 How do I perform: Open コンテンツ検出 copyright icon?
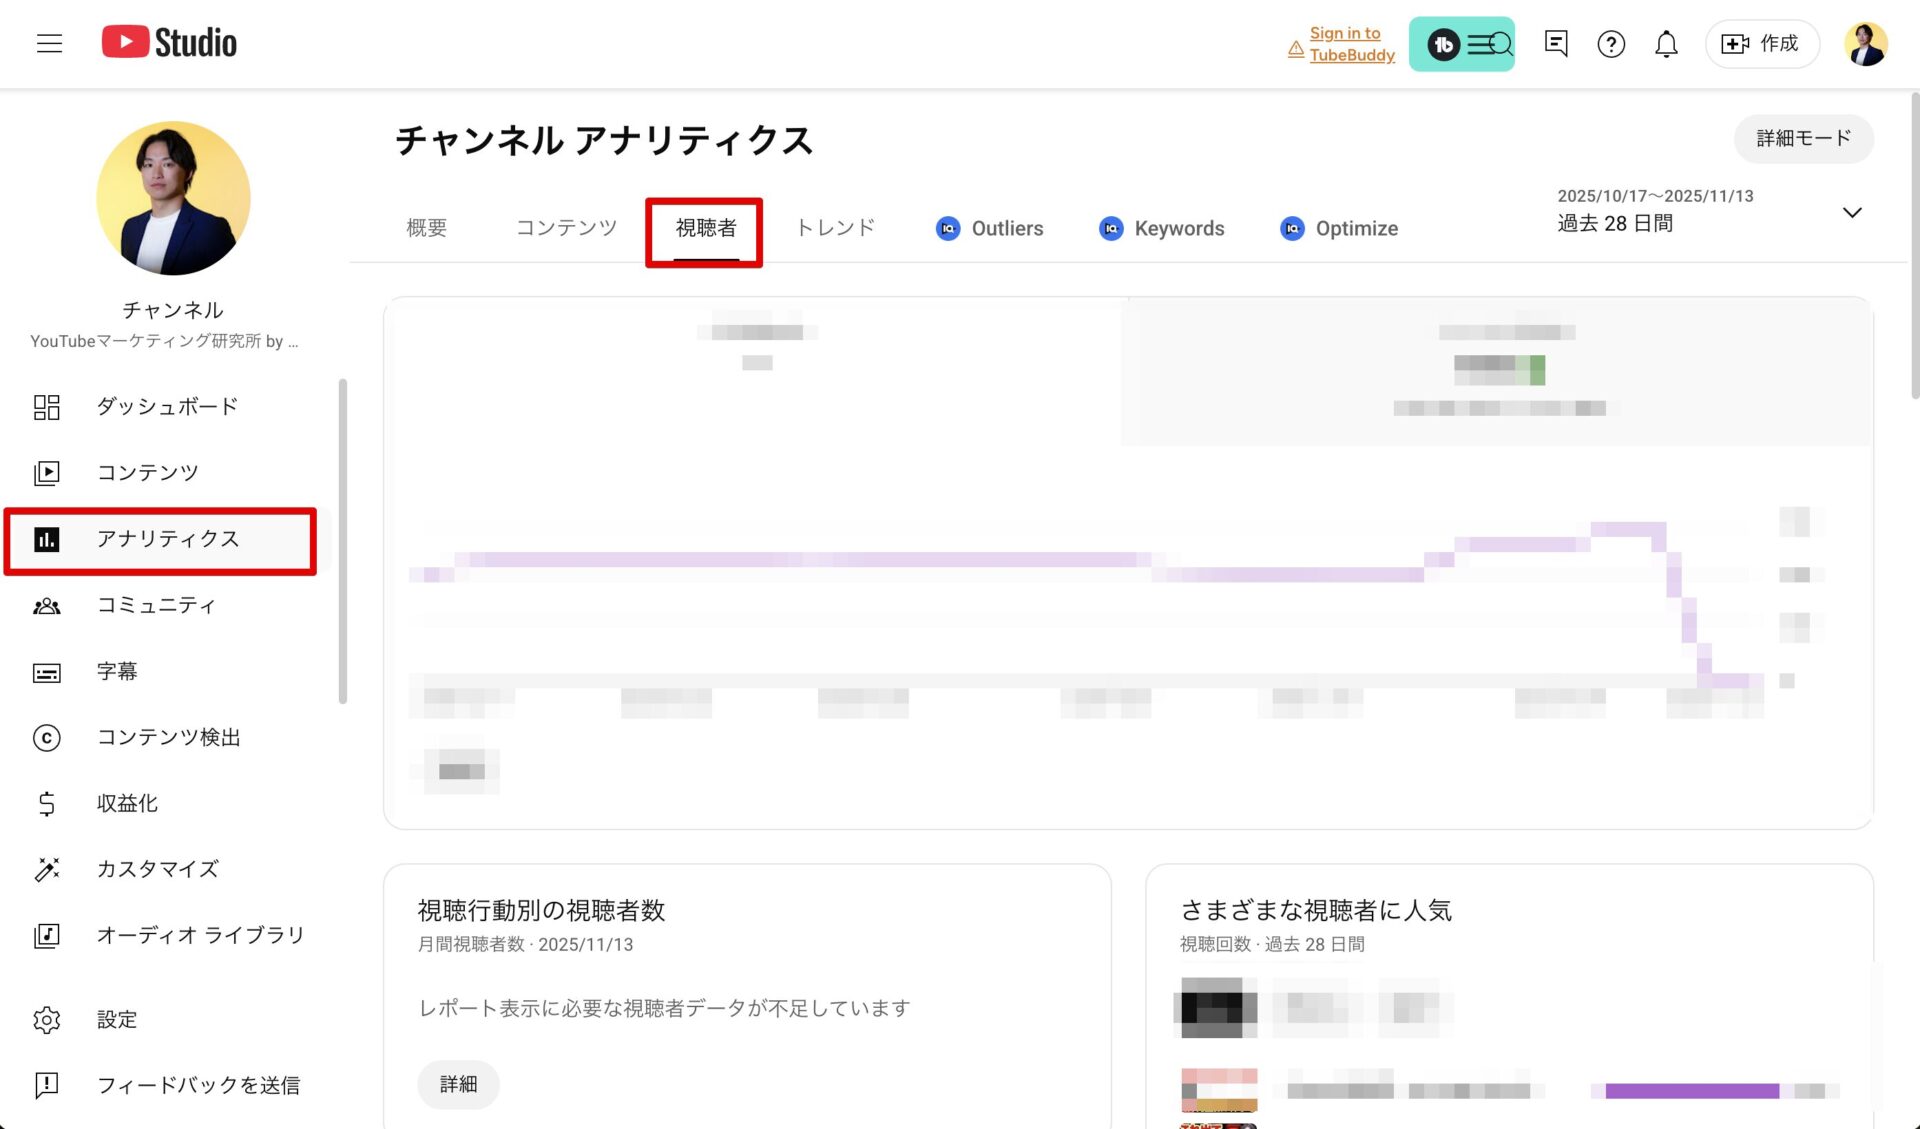point(47,738)
